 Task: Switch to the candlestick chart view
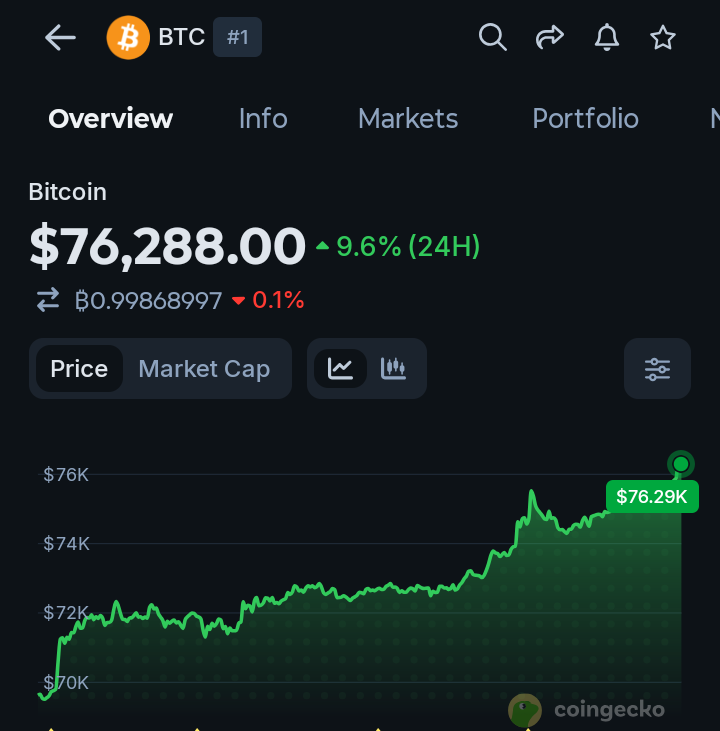coord(393,369)
